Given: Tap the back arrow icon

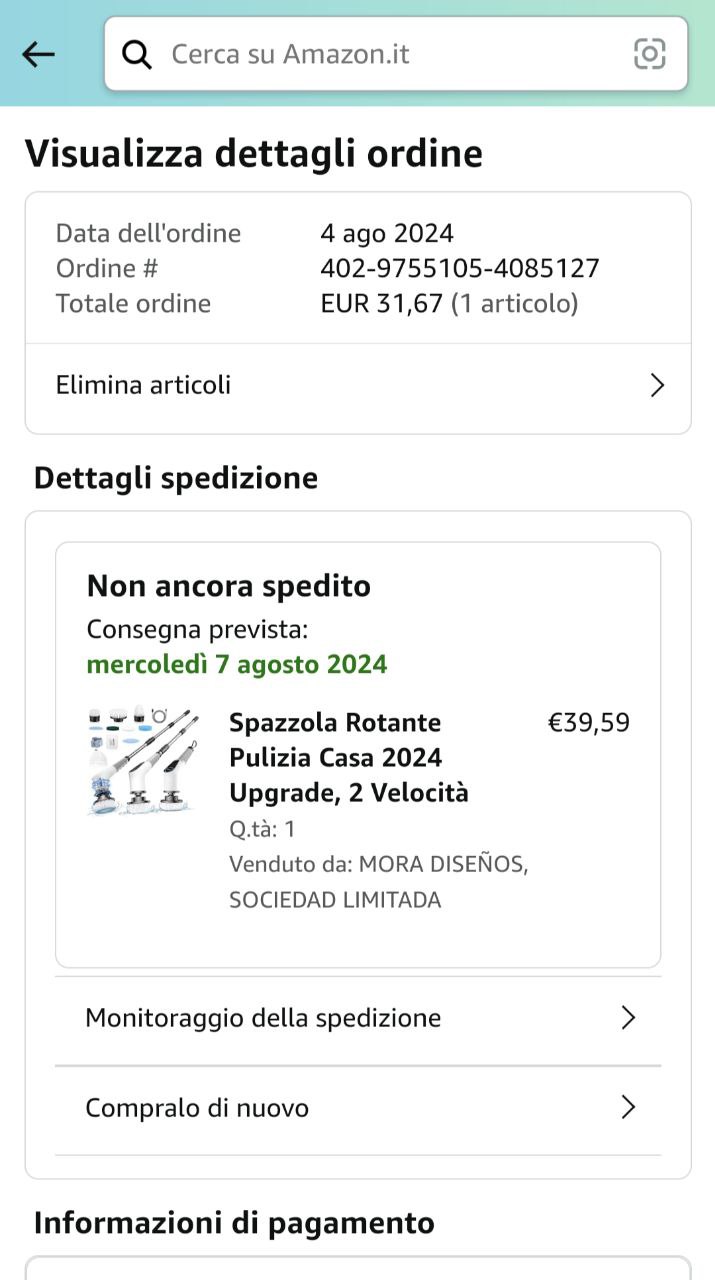Looking at the screenshot, I should pyautogui.click(x=38, y=54).
